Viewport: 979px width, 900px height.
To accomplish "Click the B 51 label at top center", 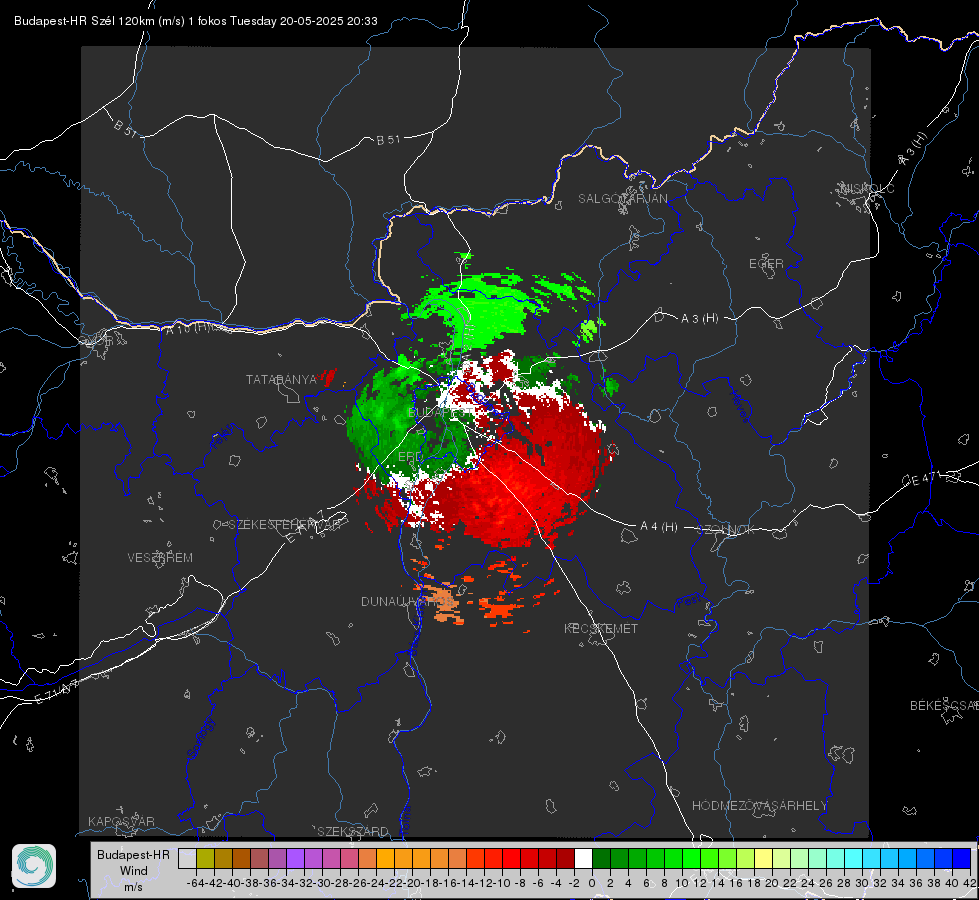I will (388, 140).
